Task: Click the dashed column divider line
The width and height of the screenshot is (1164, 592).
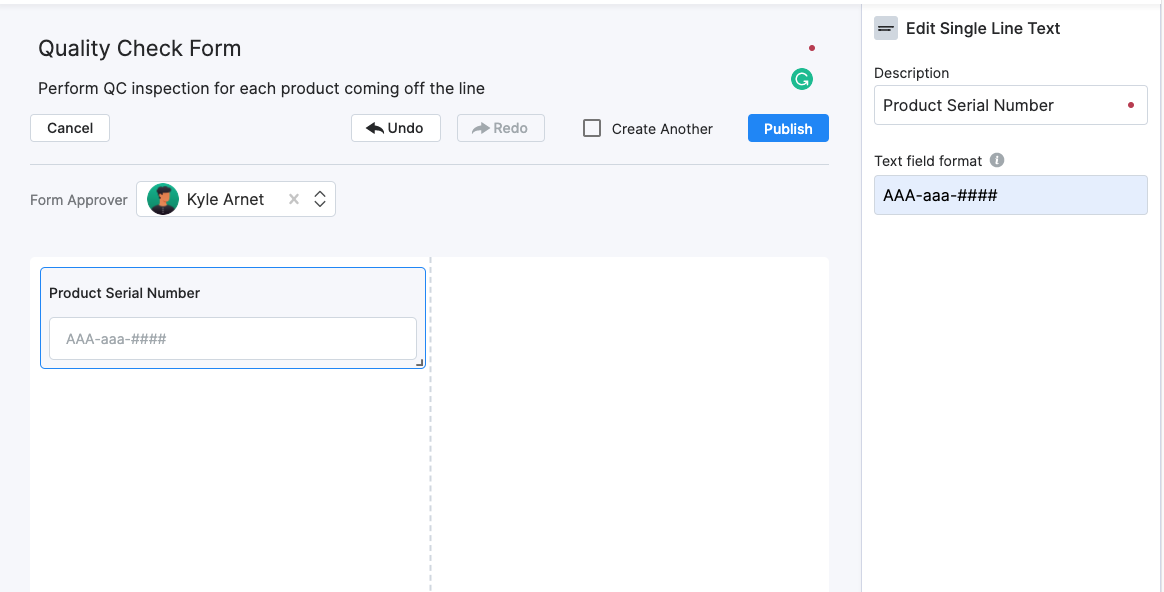Action: (430, 450)
